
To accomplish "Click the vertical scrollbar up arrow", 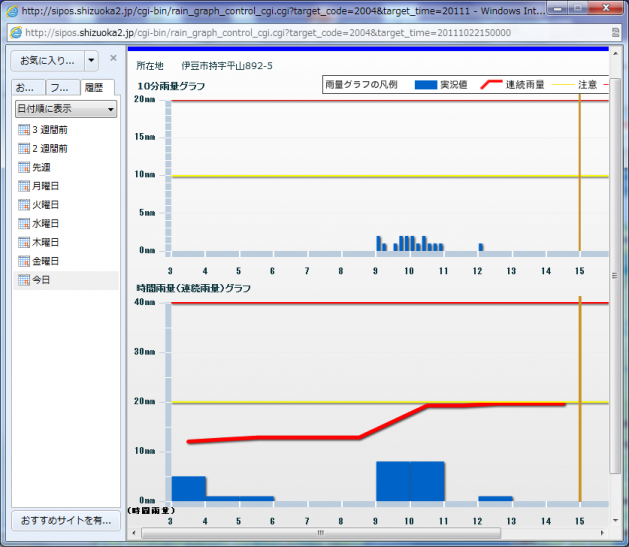I will 615,53.
